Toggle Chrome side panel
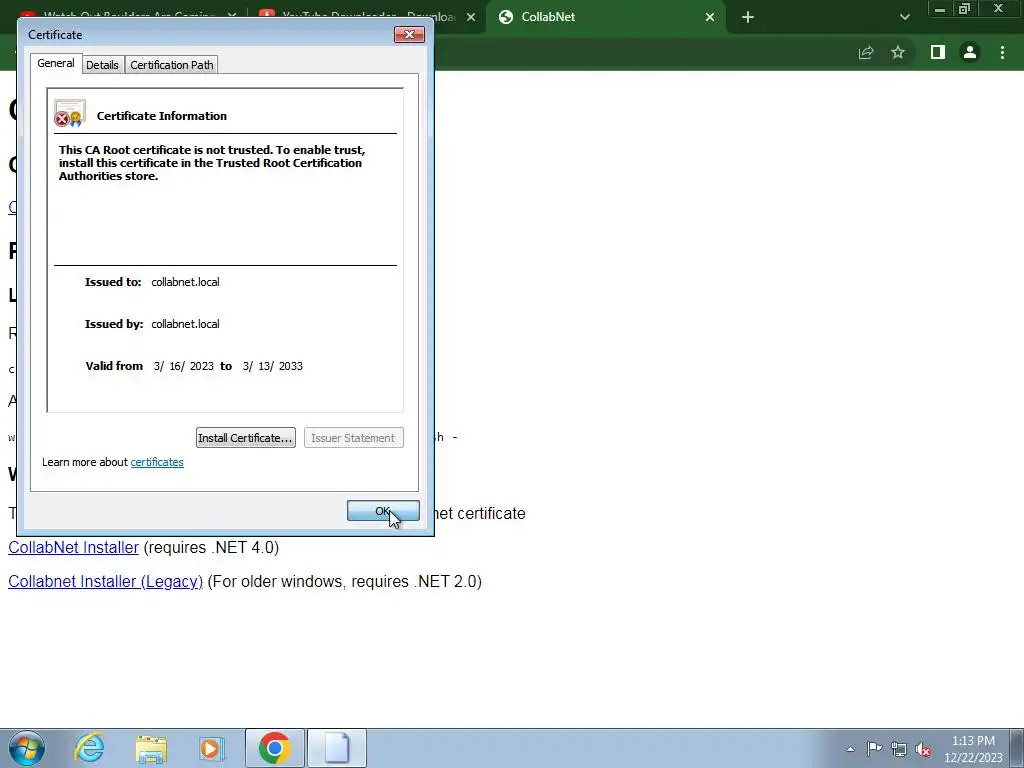 click(x=938, y=52)
